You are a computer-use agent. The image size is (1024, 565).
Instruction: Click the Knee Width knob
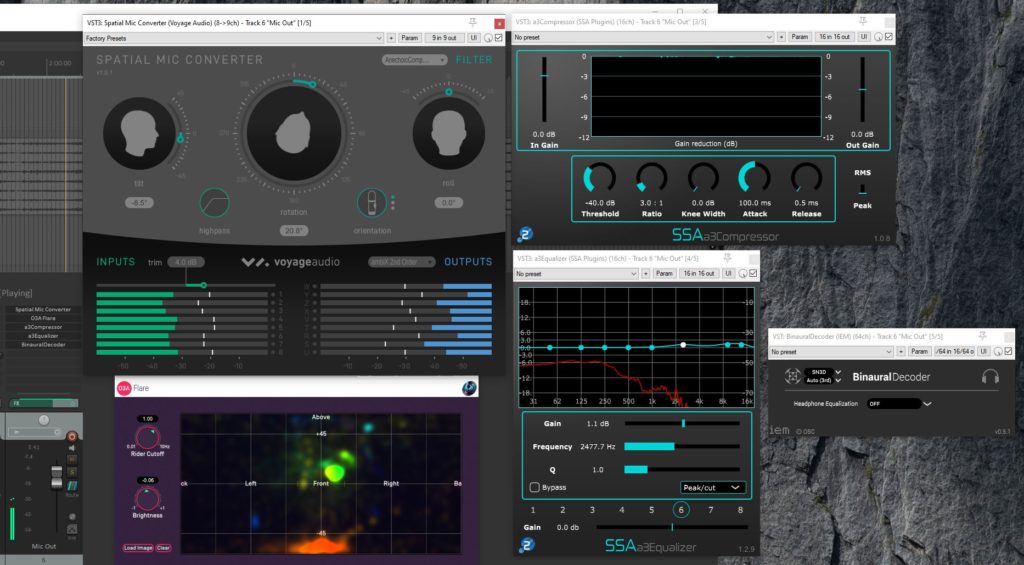pyautogui.click(x=703, y=178)
